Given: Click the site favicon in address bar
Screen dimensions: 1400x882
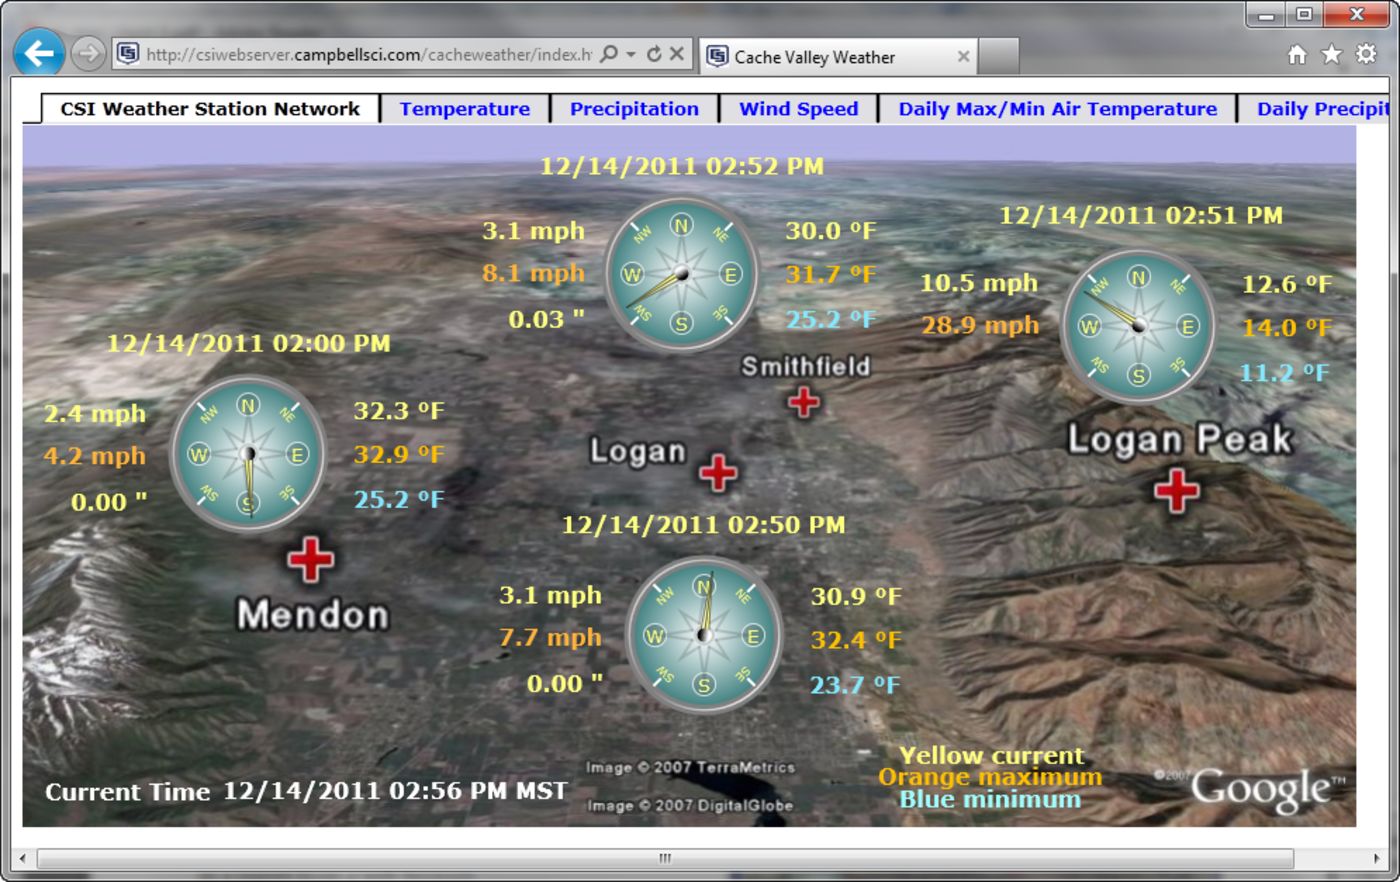Looking at the screenshot, I should pyautogui.click(x=128, y=54).
